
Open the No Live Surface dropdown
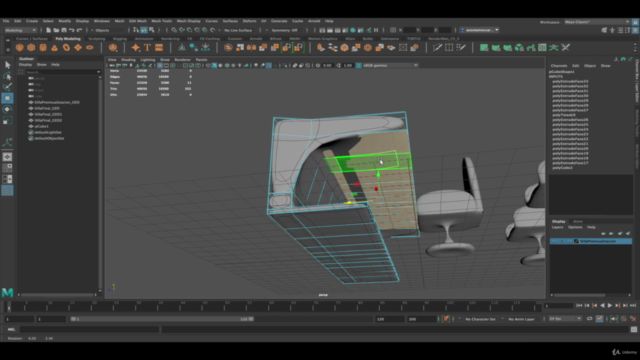pos(238,30)
